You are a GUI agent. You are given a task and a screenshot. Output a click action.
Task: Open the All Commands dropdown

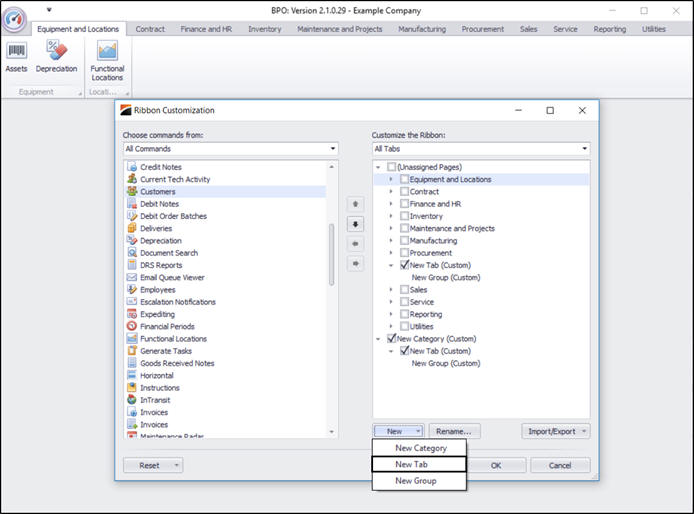tap(333, 149)
